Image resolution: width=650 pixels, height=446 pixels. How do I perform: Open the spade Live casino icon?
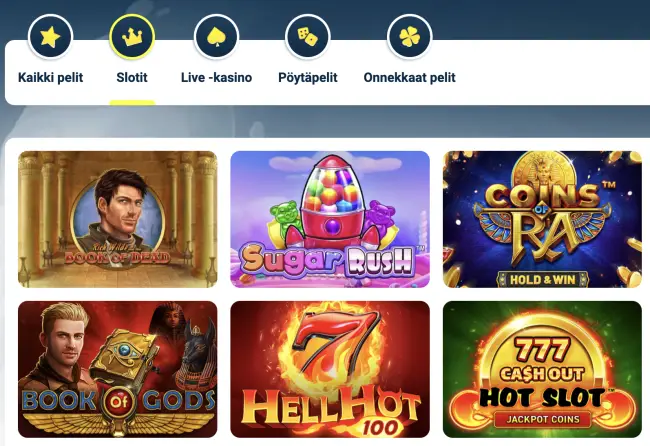[x=216, y=37]
